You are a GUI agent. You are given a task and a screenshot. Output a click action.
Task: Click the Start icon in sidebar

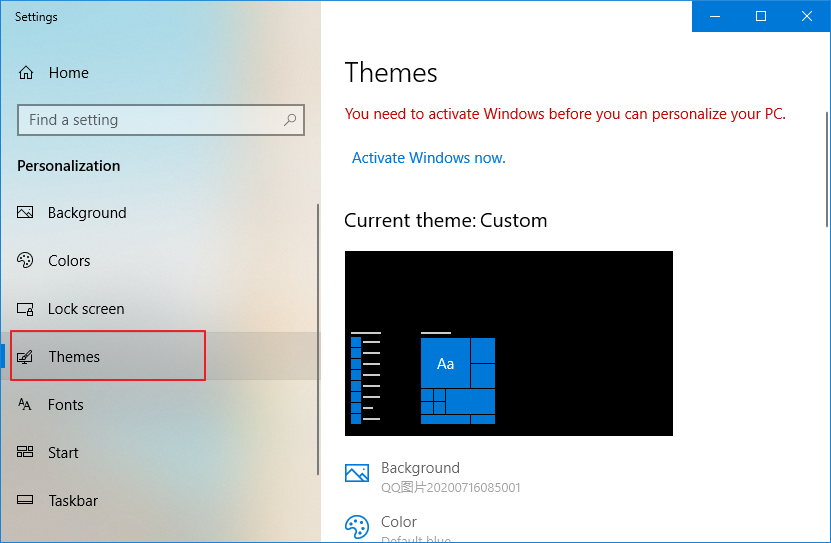26,453
